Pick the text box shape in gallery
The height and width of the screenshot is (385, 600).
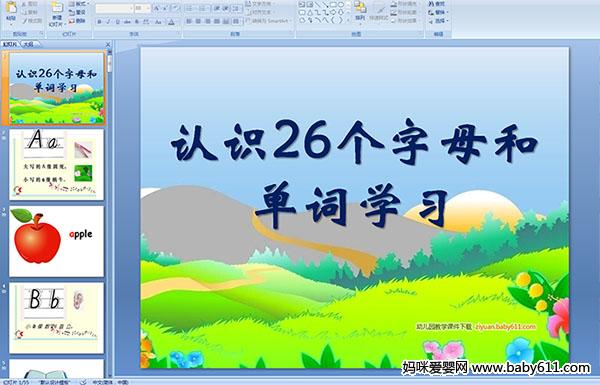click(302, 4)
